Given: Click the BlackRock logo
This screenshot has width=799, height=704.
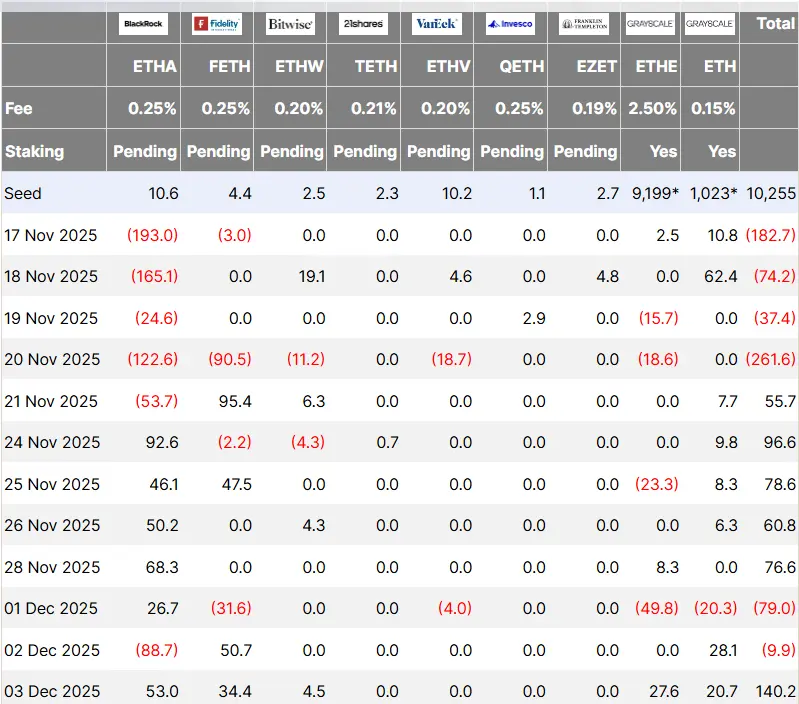Looking at the screenshot, I should pyautogui.click(x=143, y=24).
